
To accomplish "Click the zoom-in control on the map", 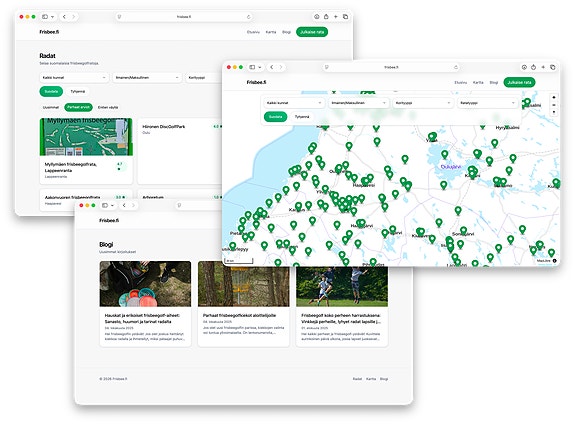I will (x=553, y=98).
